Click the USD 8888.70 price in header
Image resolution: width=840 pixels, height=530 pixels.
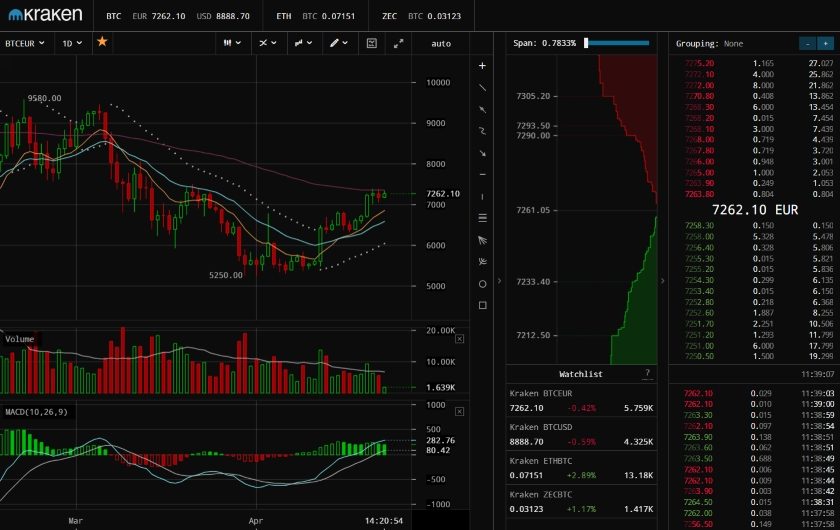[x=223, y=16]
